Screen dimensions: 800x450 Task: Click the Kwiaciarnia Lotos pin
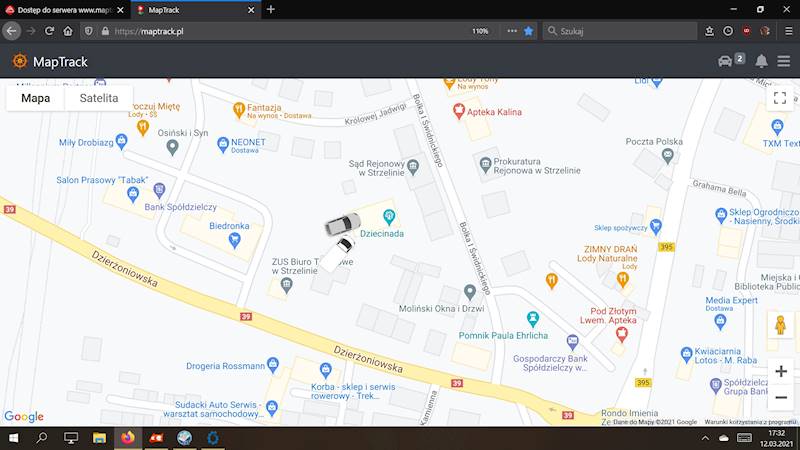click(686, 354)
